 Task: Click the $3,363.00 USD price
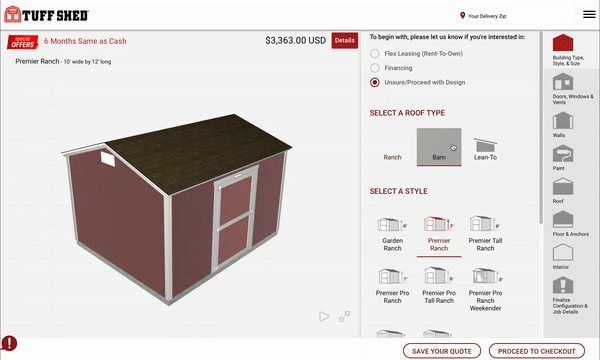(295, 40)
